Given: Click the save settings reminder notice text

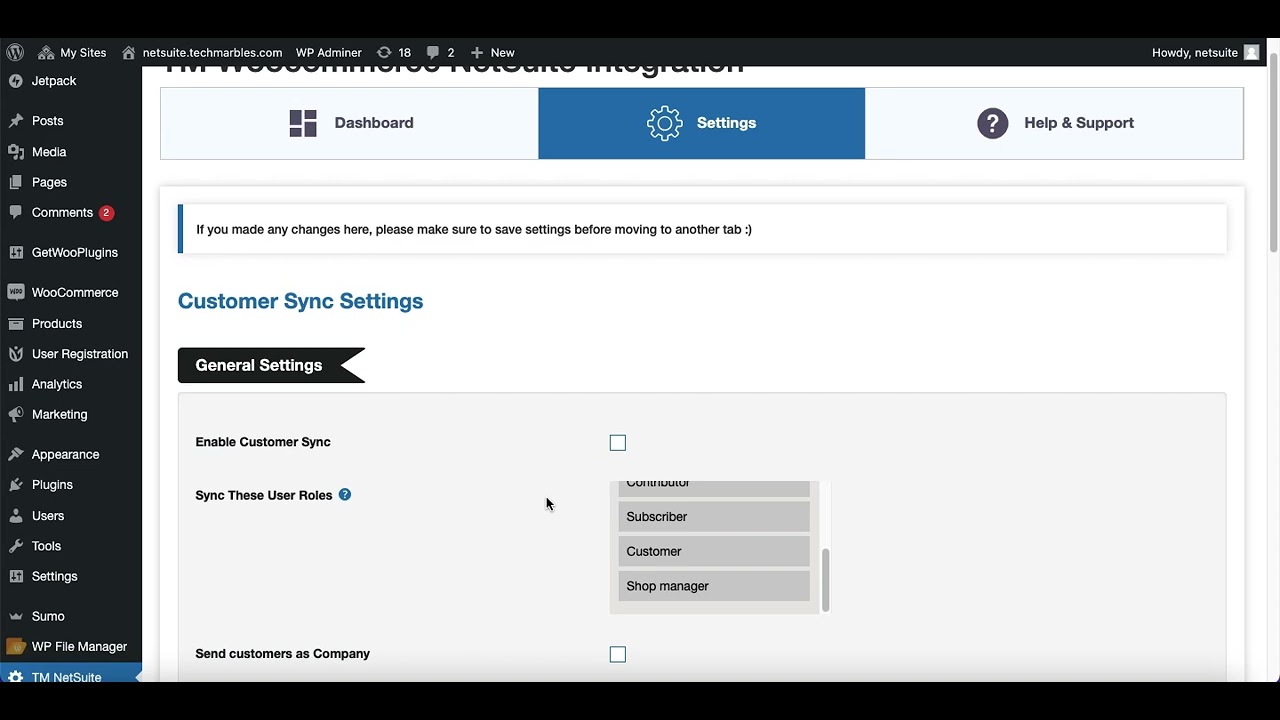Looking at the screenshot, I should pyautogui.click(x=474, y=229).
